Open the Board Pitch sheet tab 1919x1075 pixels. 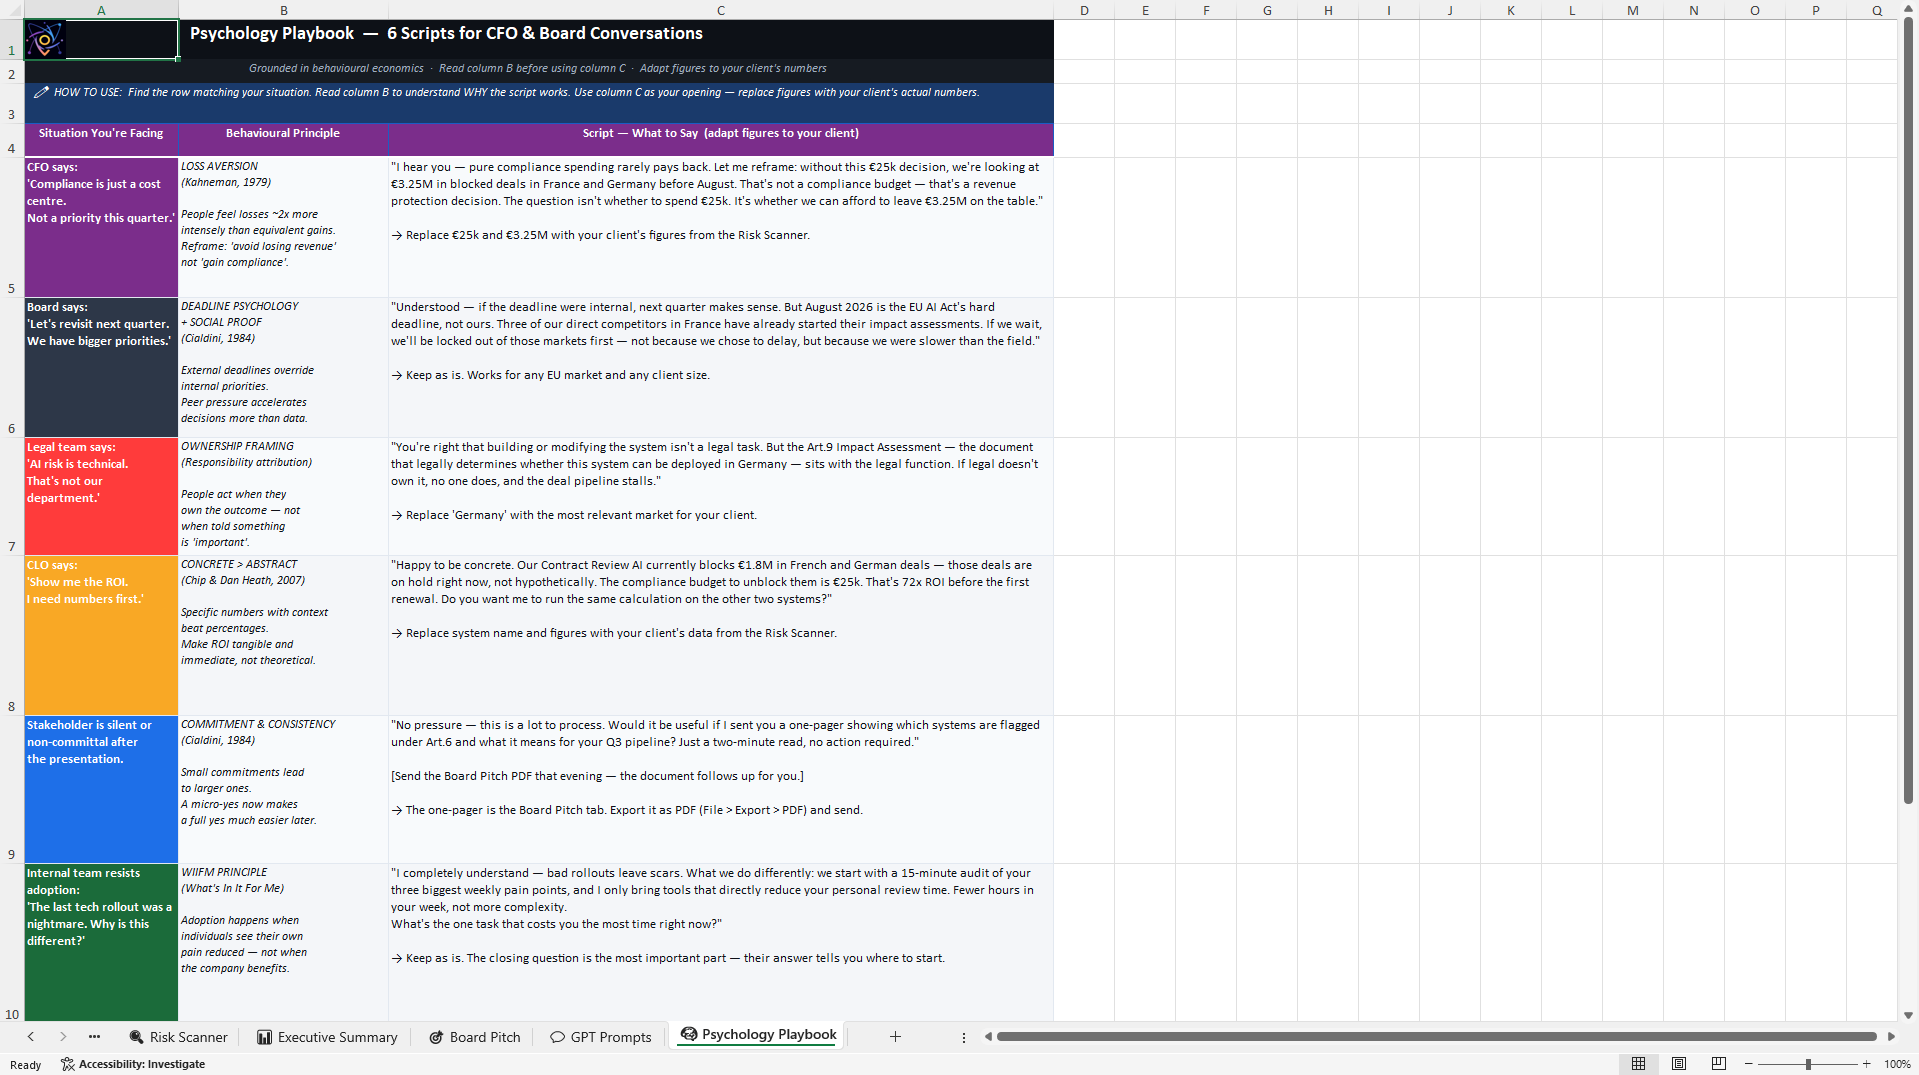(x=475, y=1037)
